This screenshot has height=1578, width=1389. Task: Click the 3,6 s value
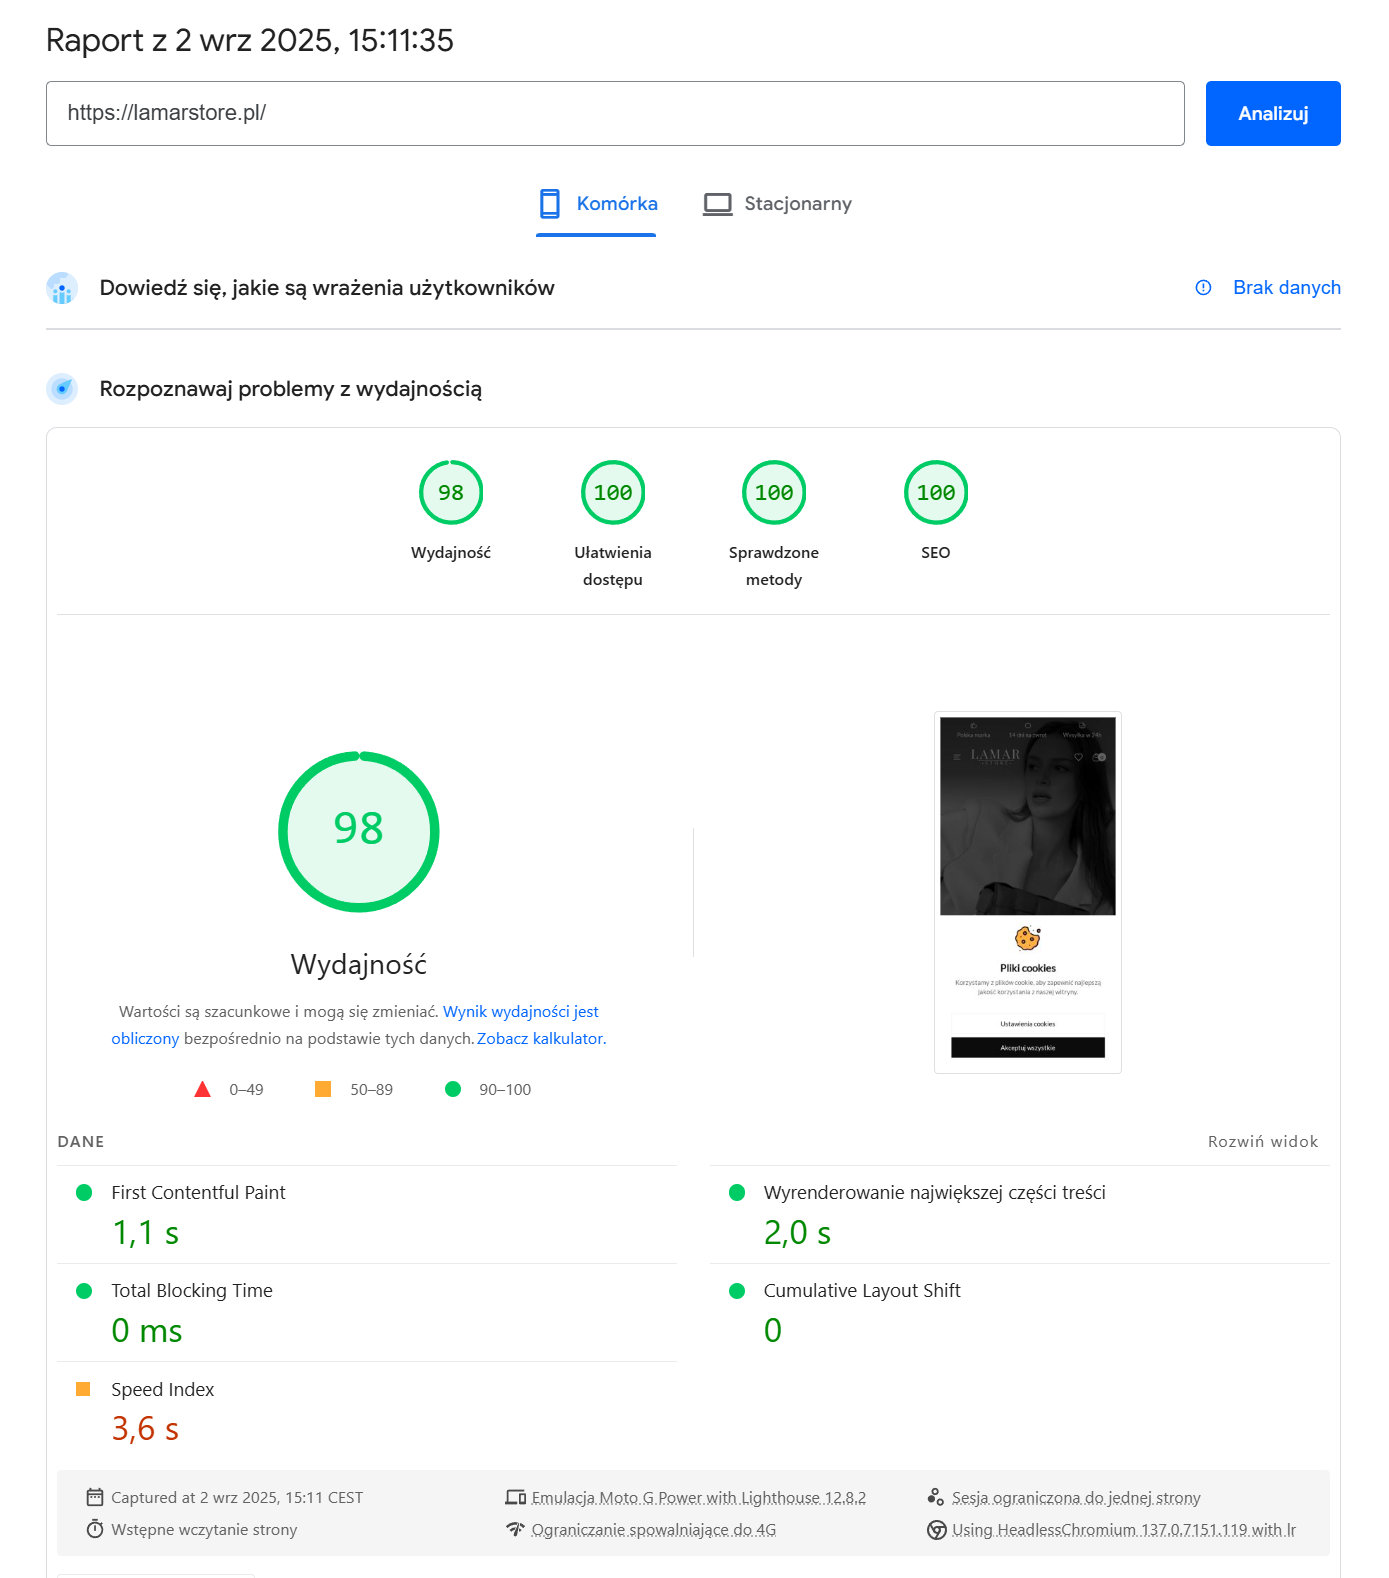(x=145, y=1429)
